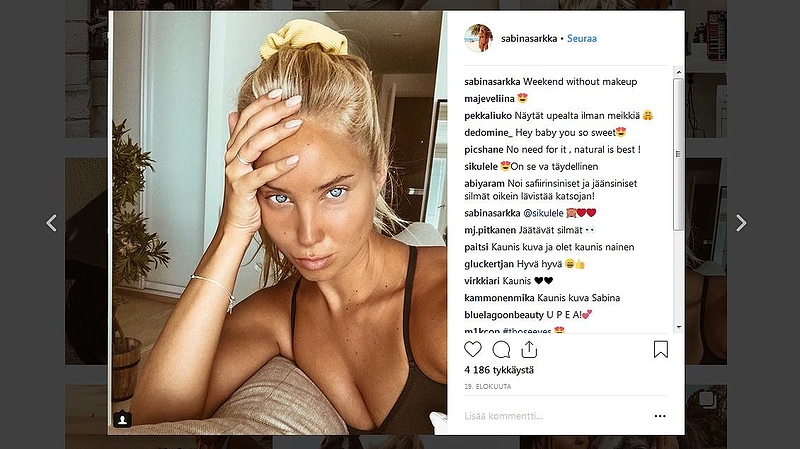Open the @sikulele mention link
800x449 pixels.
[543, 213]
